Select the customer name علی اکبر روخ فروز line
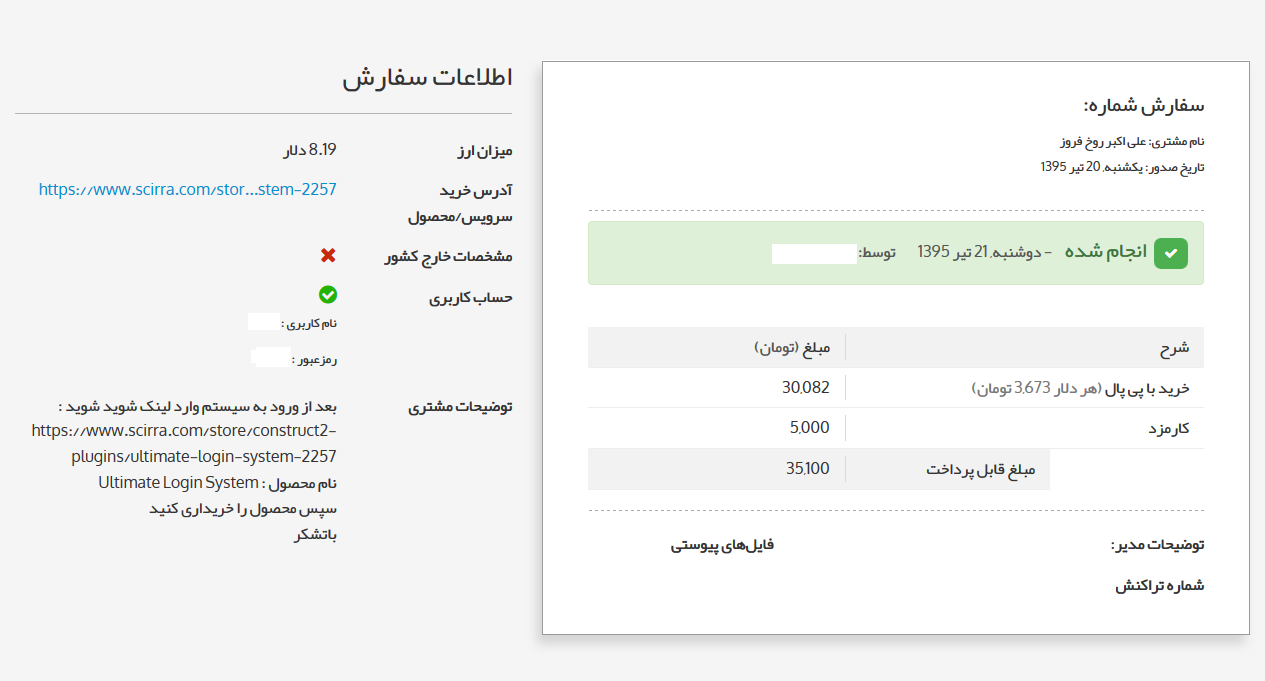 point(1132,142)
